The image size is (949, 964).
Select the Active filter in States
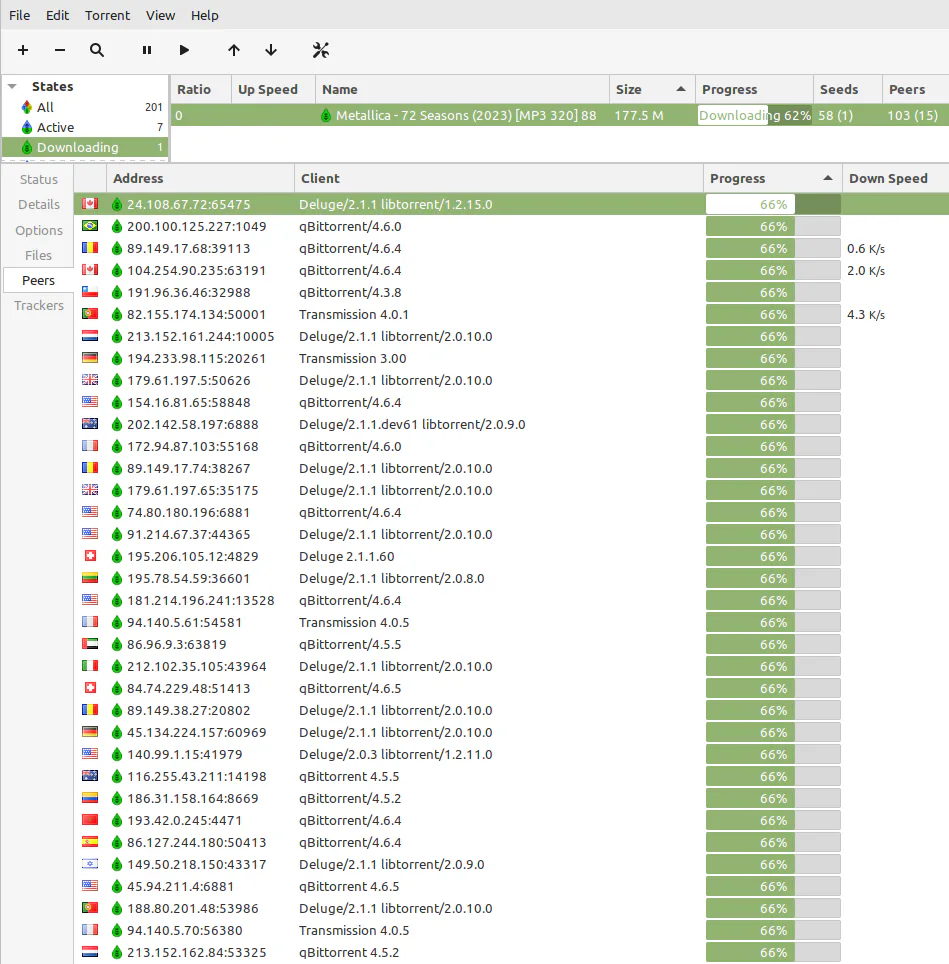click(x=85, y=127)
